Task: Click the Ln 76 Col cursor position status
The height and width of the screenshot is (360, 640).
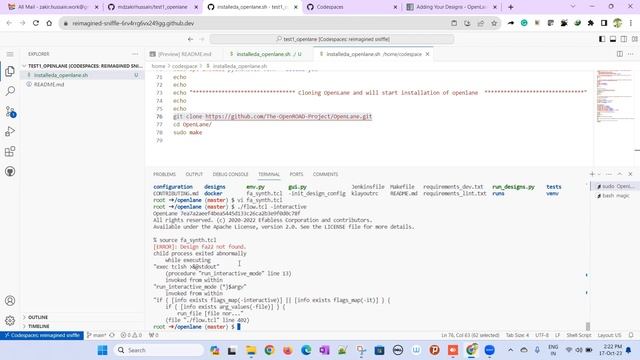Action: coord(470,335)
